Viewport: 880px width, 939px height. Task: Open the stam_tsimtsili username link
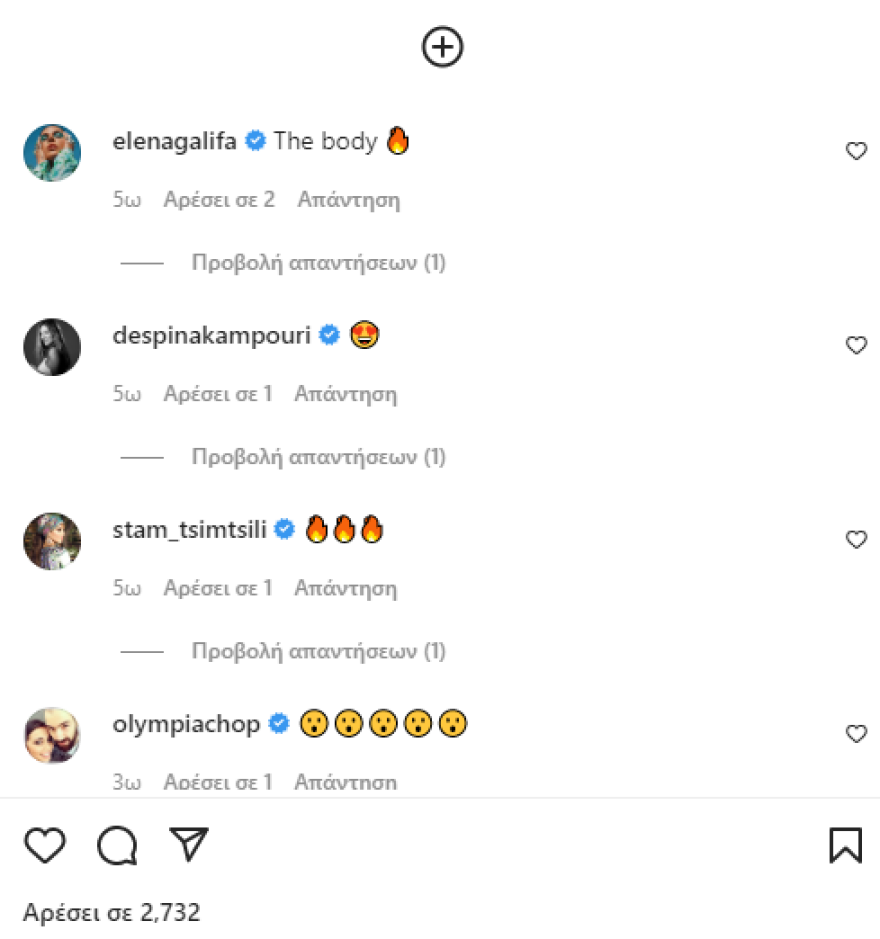(x=190, y=529)
